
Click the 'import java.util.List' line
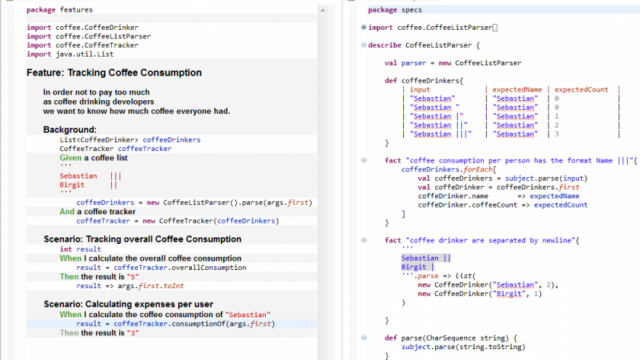click(x=70, y=54)
